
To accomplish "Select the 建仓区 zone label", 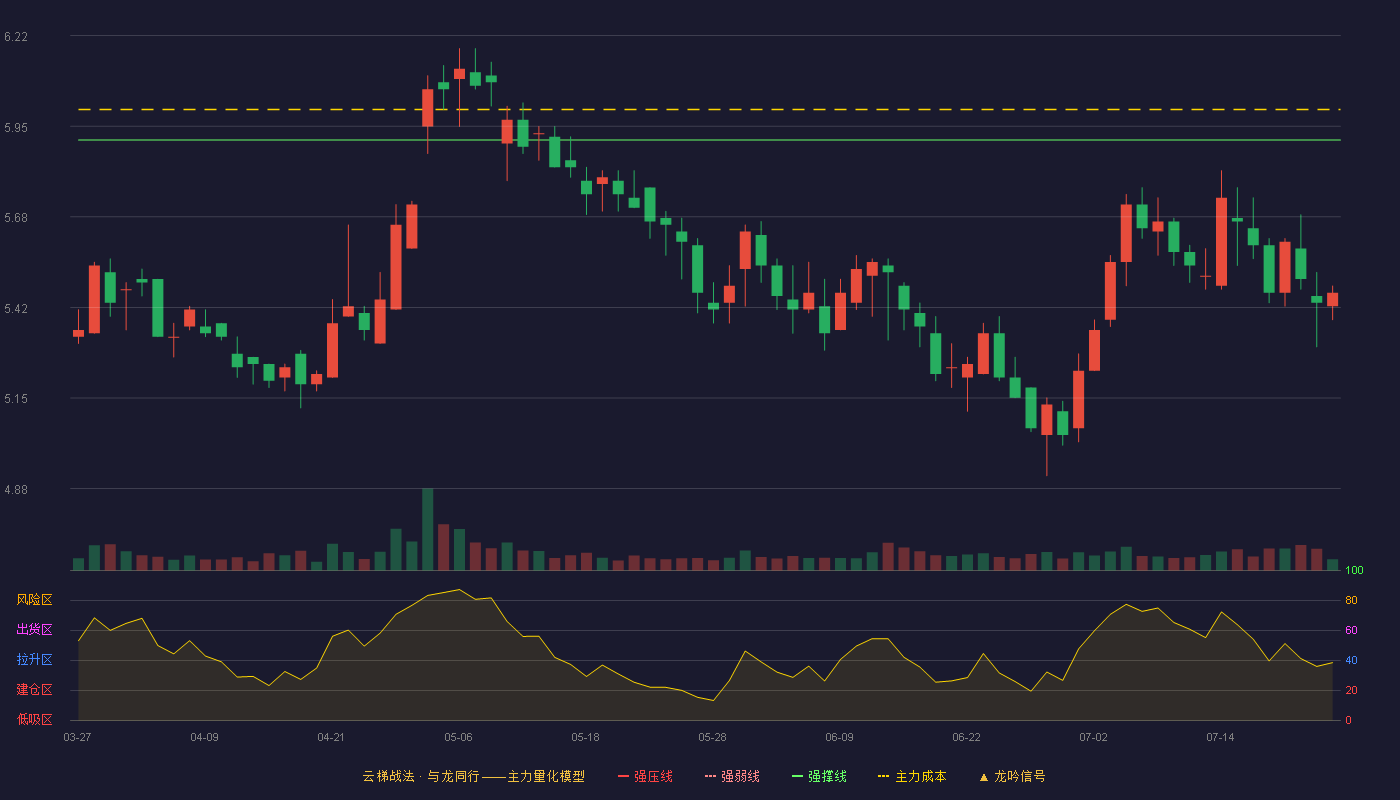I will click(x=34, y=690).
